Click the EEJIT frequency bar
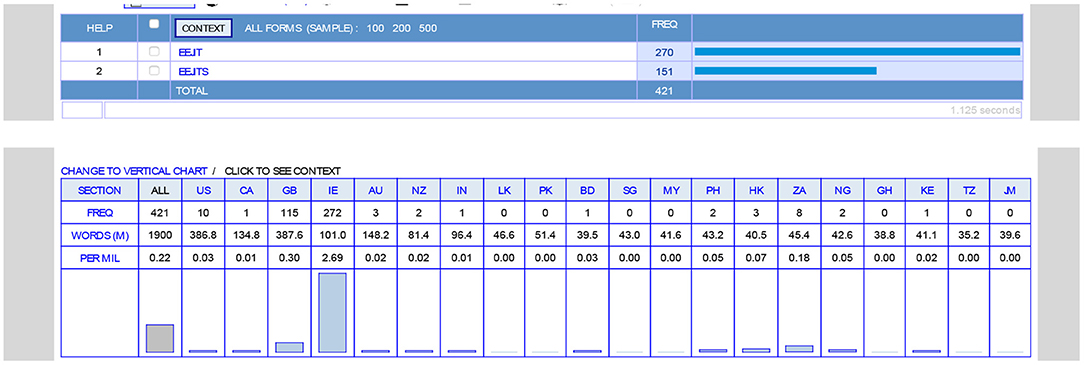The image size is (1084, 365). click(x=857, y=52)
